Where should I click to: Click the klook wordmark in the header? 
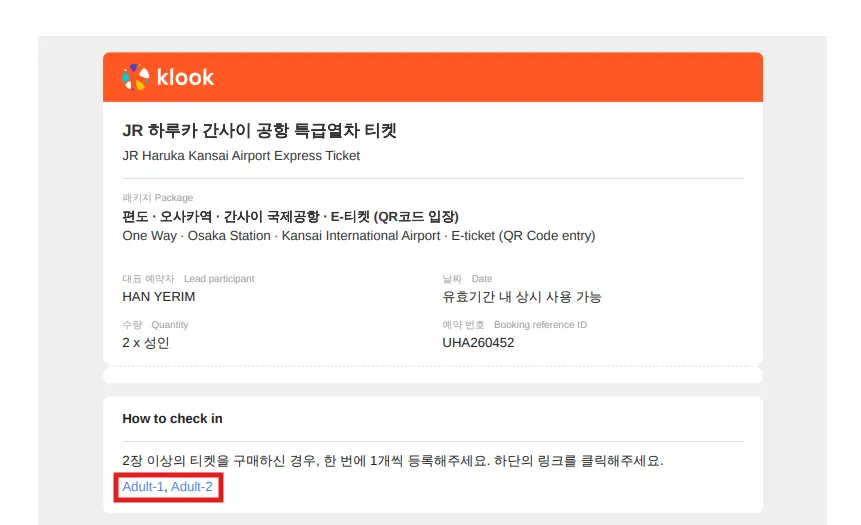coord(185,77)
